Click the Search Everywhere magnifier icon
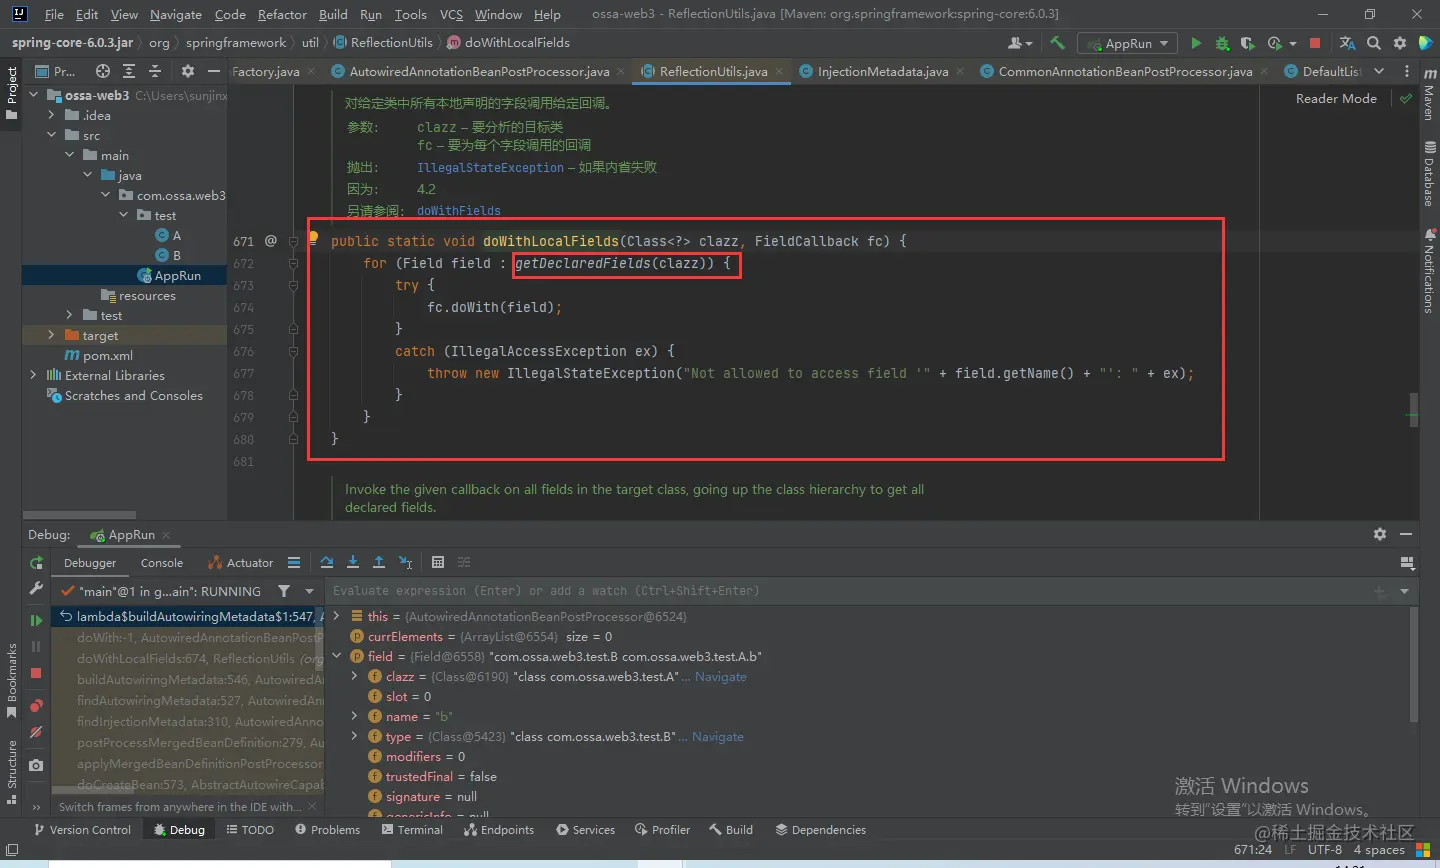Screen dimensions: 1440x868 tap(1374, 43)
